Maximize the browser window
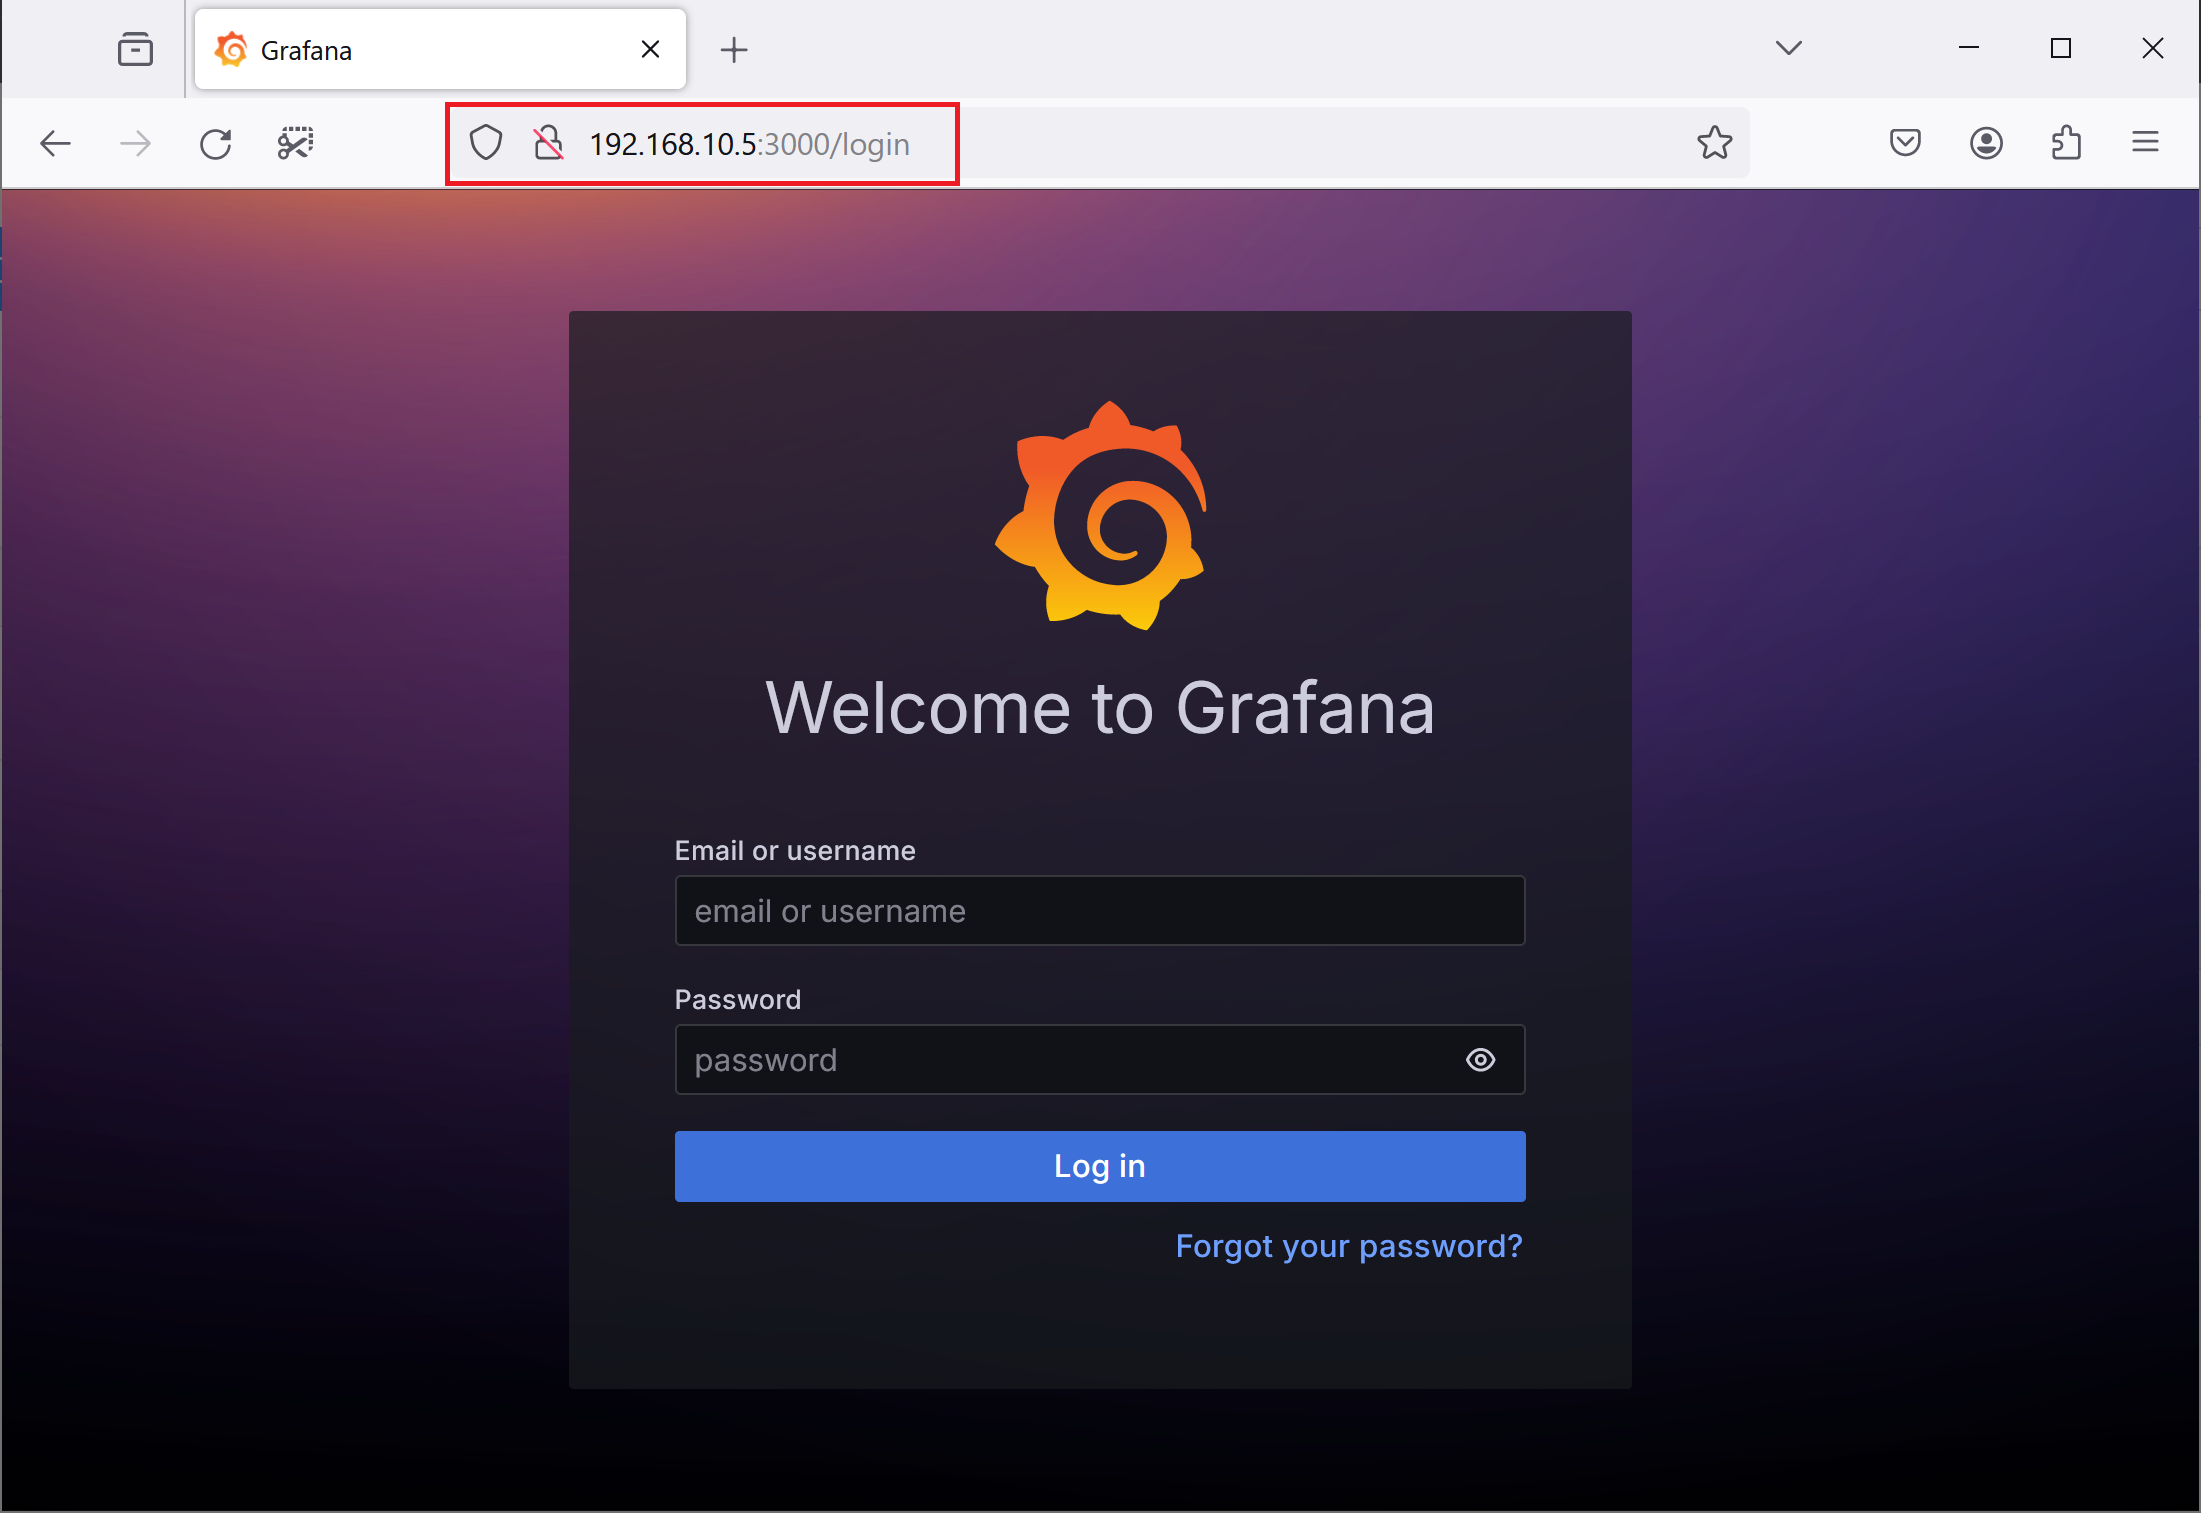 pos(2061,48)
